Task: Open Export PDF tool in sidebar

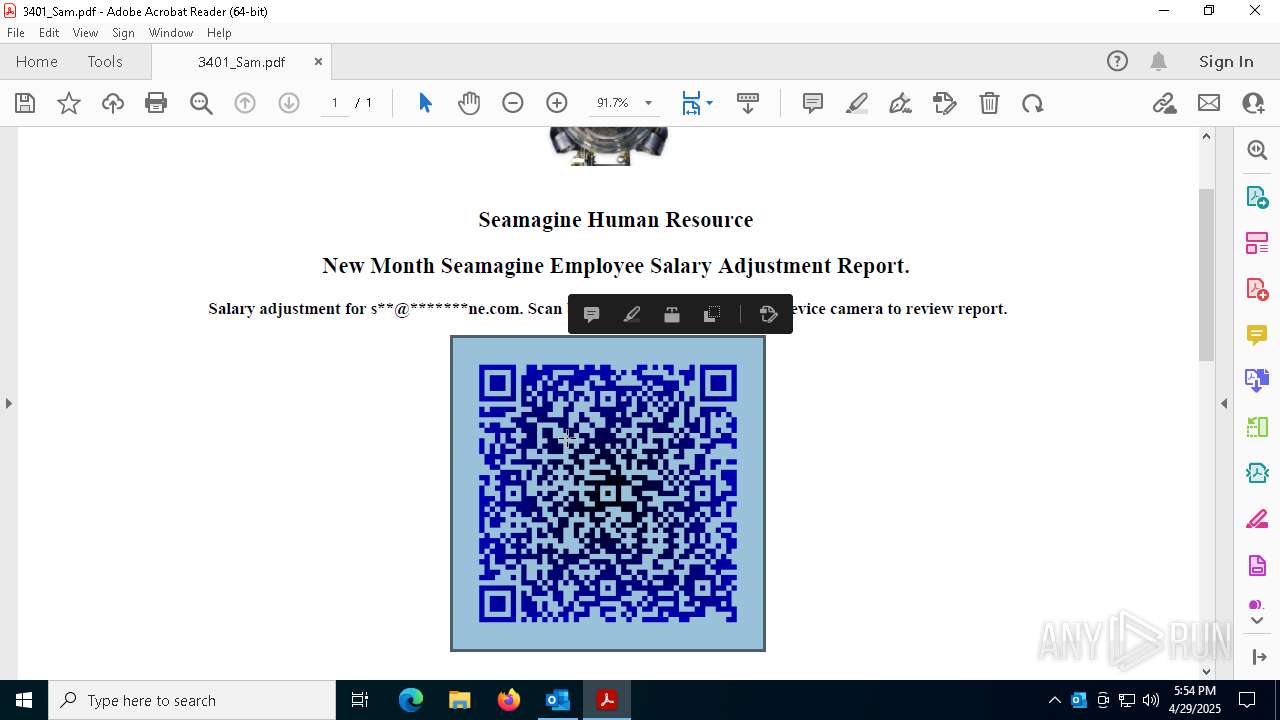Action: pos(1257,197)
